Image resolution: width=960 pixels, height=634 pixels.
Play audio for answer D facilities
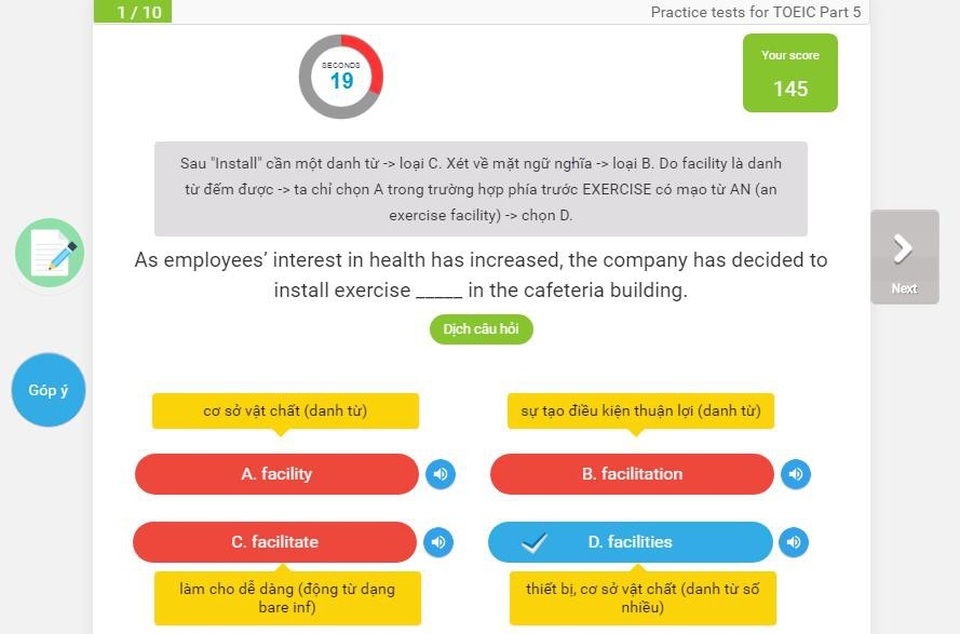tap(793, 542)
